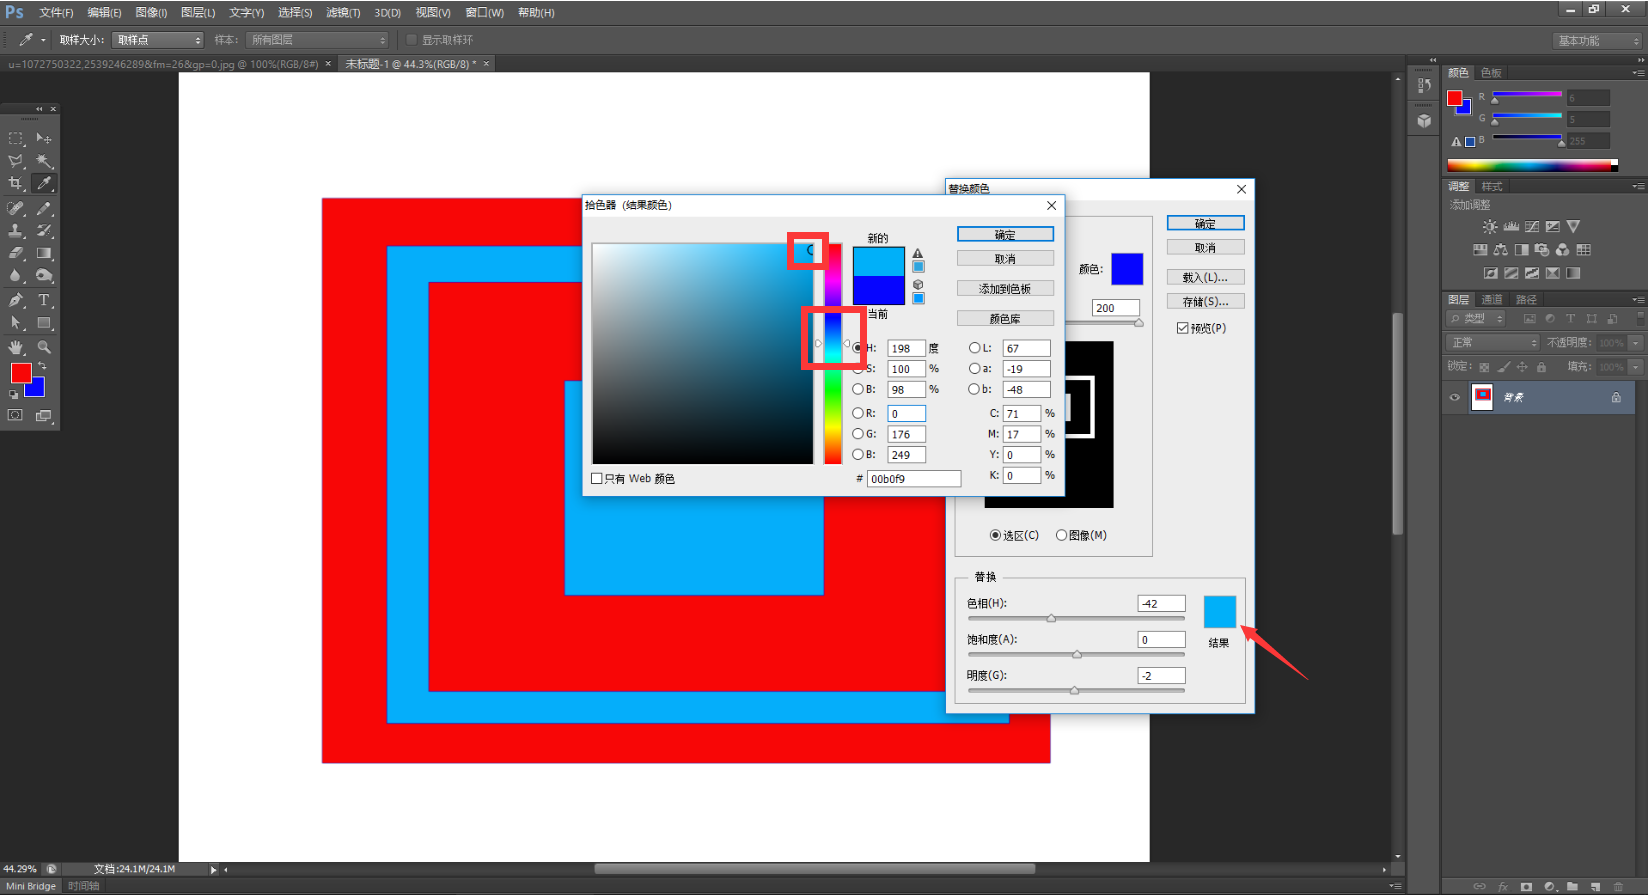This screenshot has height=895, width=1648.
Task: Select the G green radio button
Action: [x=858, y=434]
